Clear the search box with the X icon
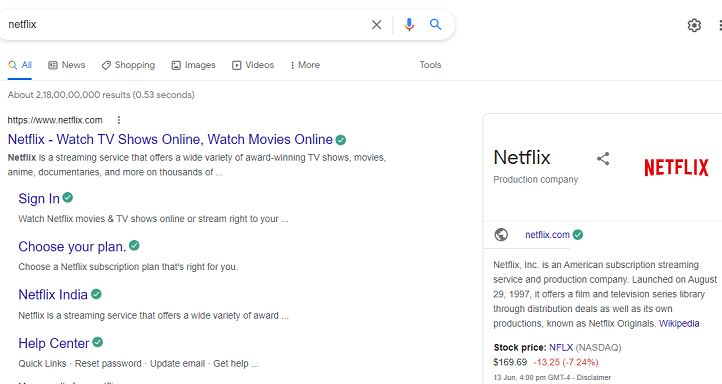Image resolution: width=722 pixels, height=384 pixels. click(376, 24)
